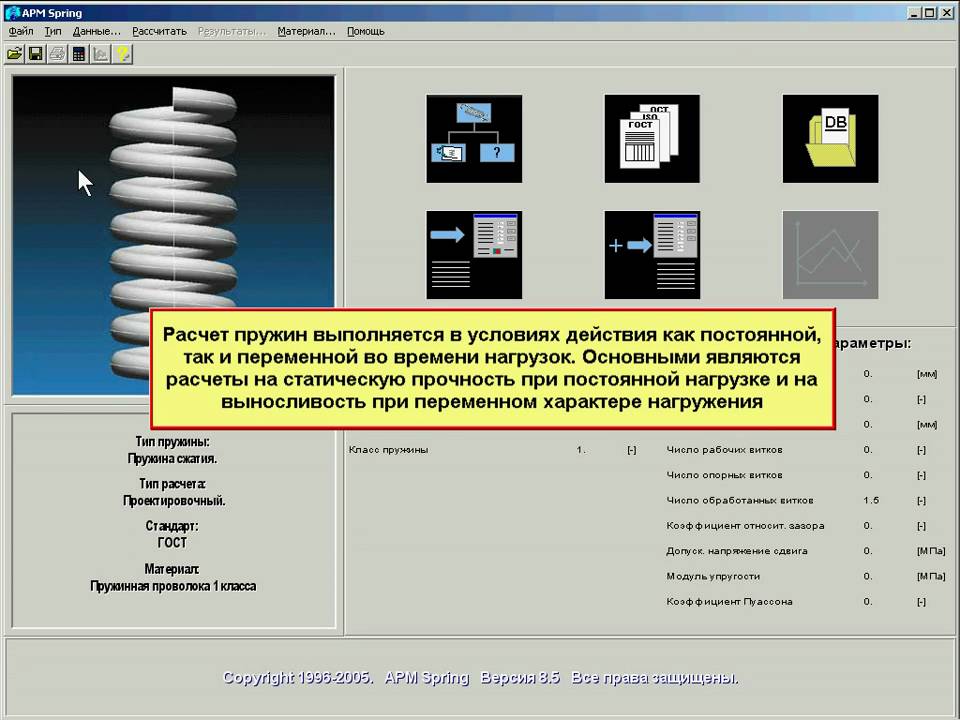This screenshot has height=720, width=960.
Task: Click the results chart toolbar icon
Action: coord(100,54)
